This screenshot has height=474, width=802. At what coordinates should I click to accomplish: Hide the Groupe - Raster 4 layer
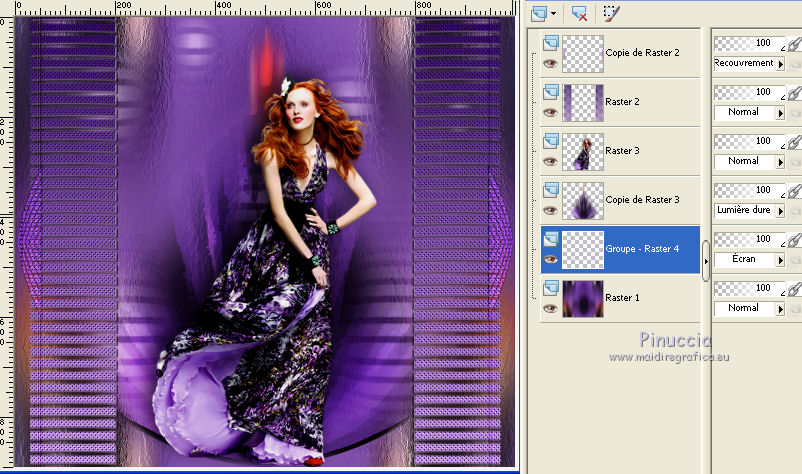tap(550, 260)
